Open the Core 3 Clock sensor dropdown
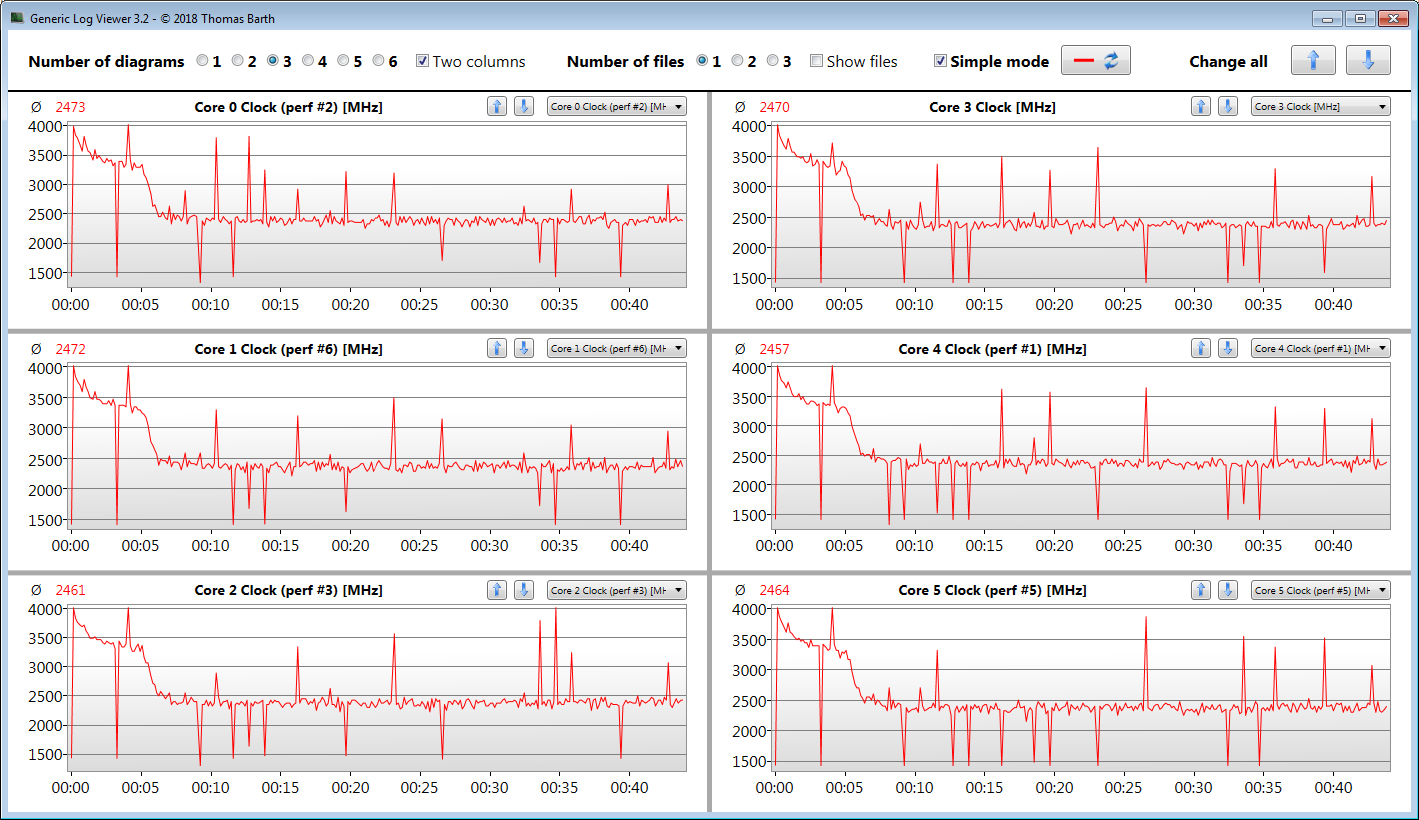 (x=1320, y=107)
